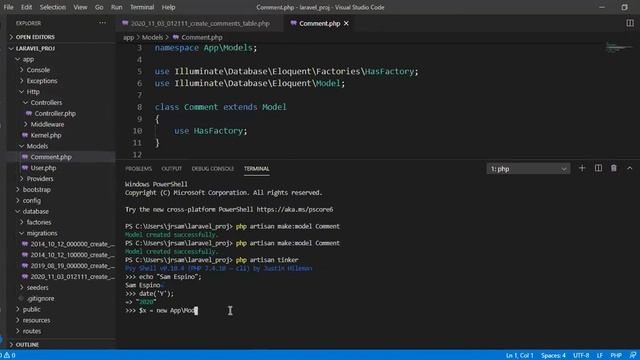Create a new terminal with plus icon
This screenshot has width=640, height=360.
click(582, 168)
